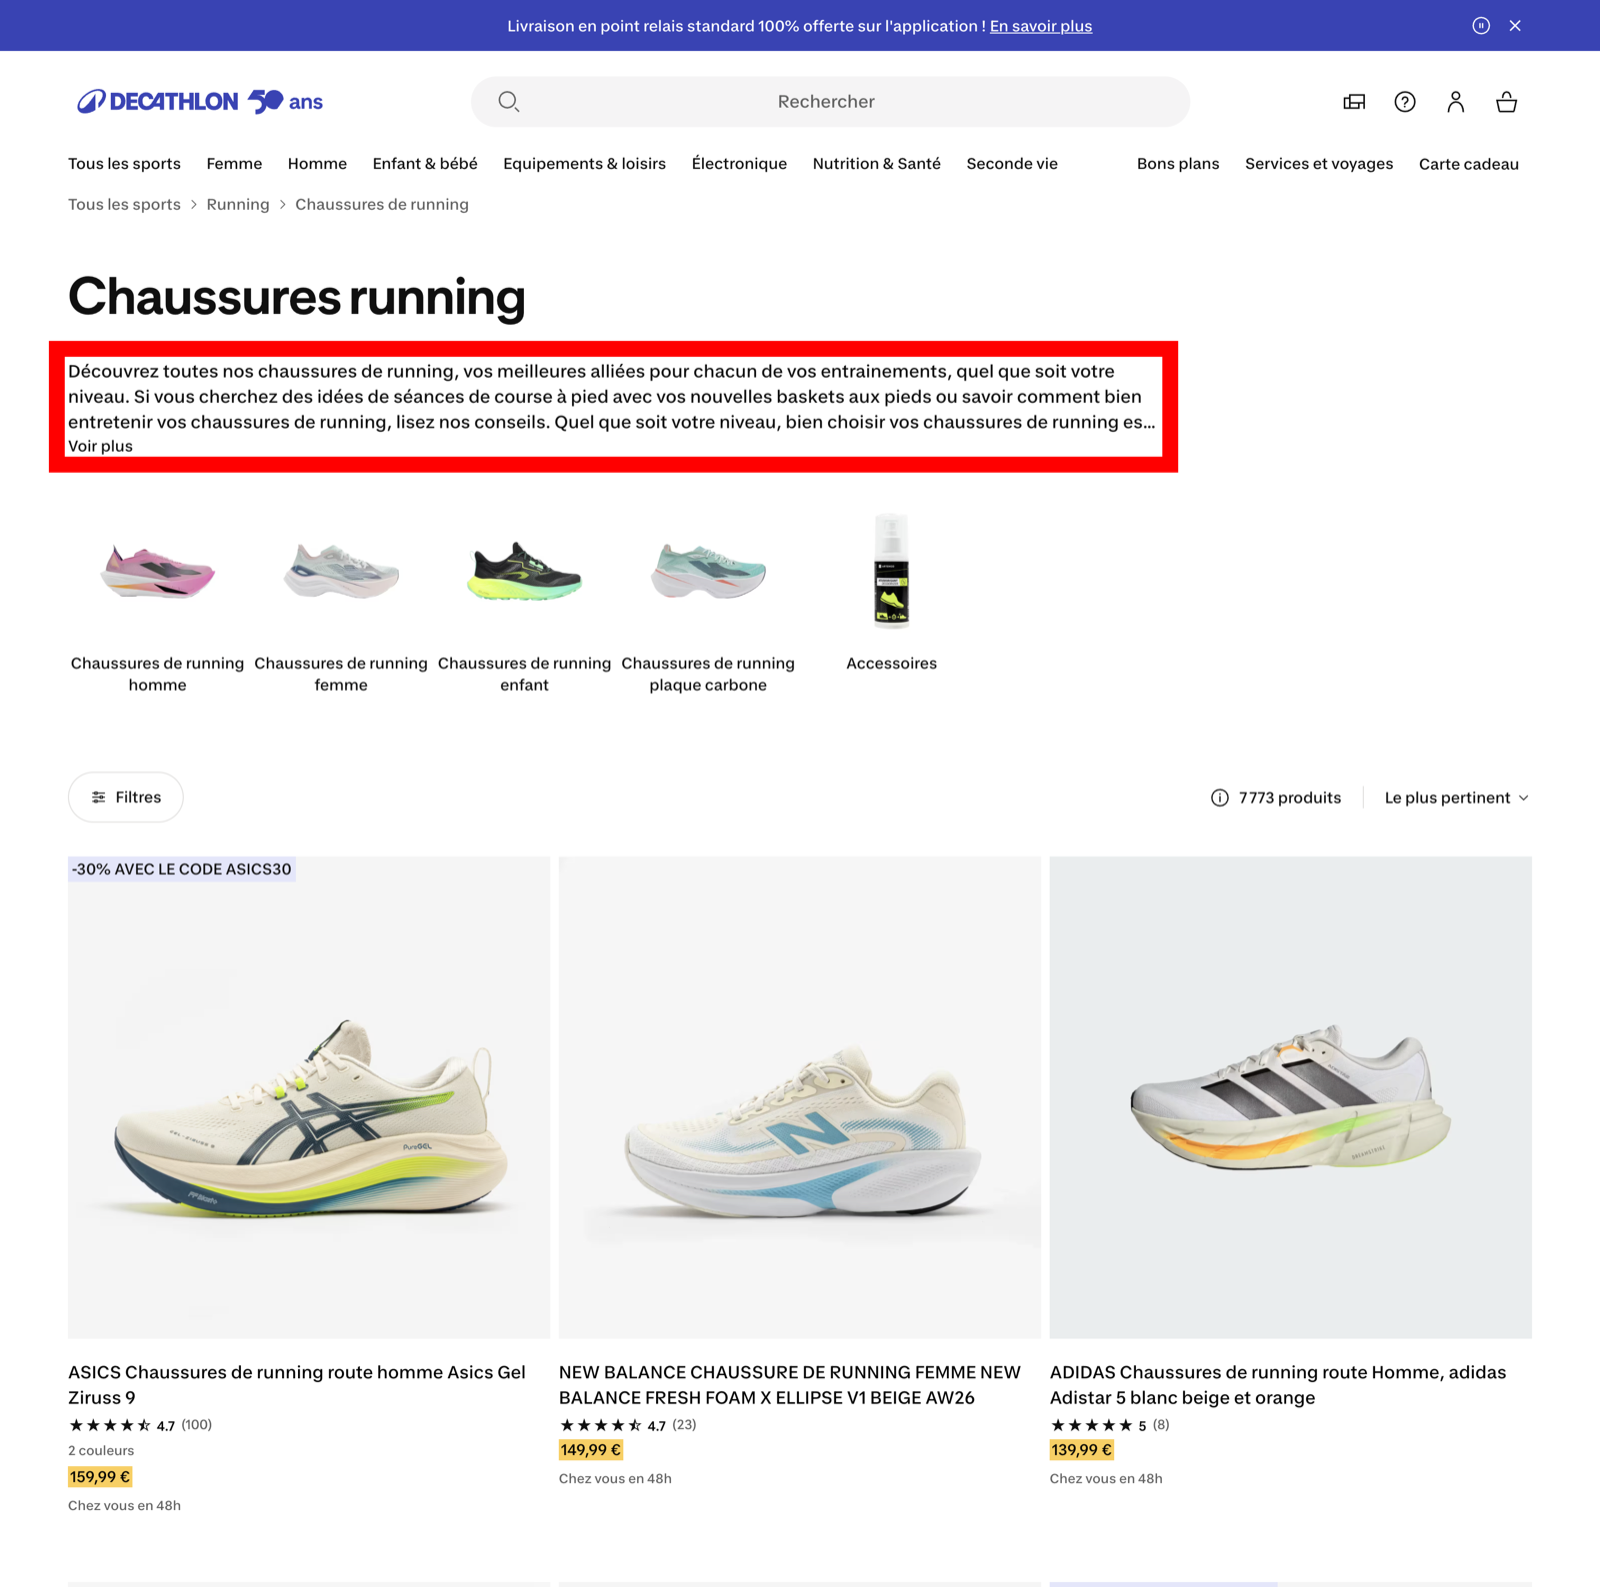Pause the banner carousel
This screenshot has width=1600, height=1587.
pyautogui.click(x=1481, y=26)
